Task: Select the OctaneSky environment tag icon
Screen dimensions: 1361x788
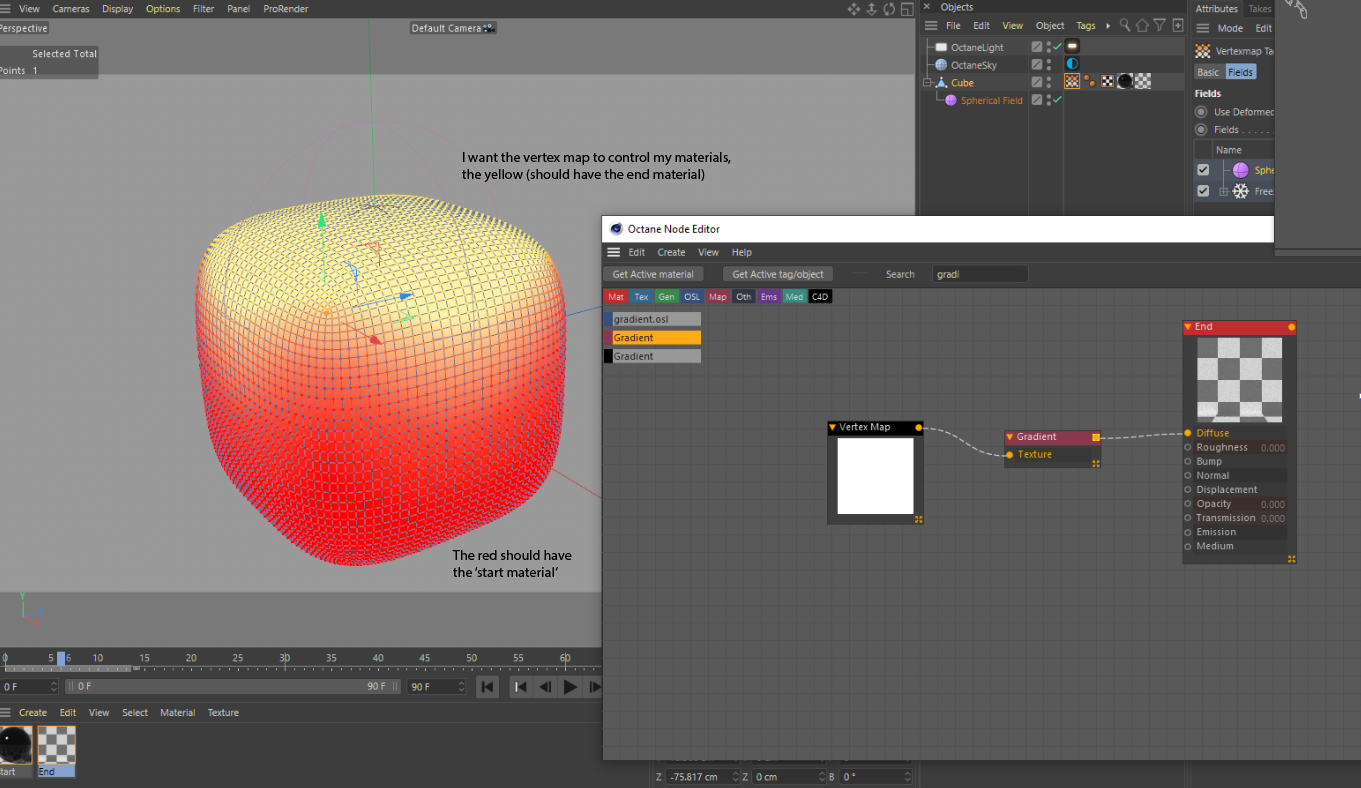Action: 1072,65
